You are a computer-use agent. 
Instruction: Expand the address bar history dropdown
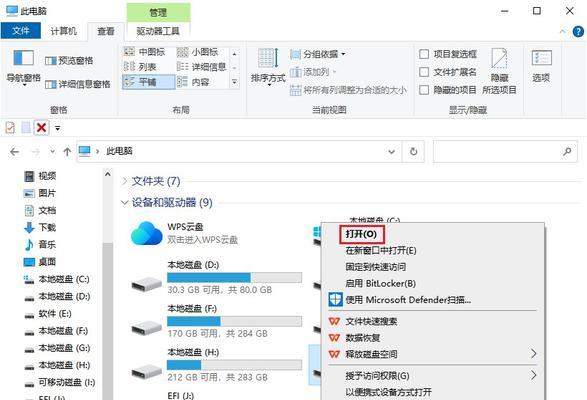pos(392,152)
